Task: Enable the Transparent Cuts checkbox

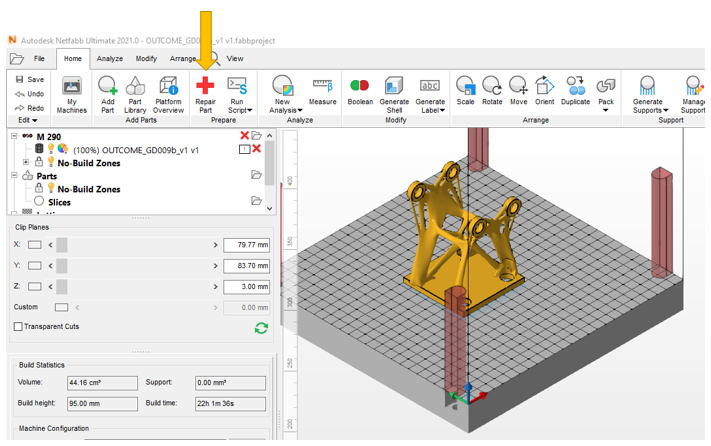Action: tap(18, 327)
